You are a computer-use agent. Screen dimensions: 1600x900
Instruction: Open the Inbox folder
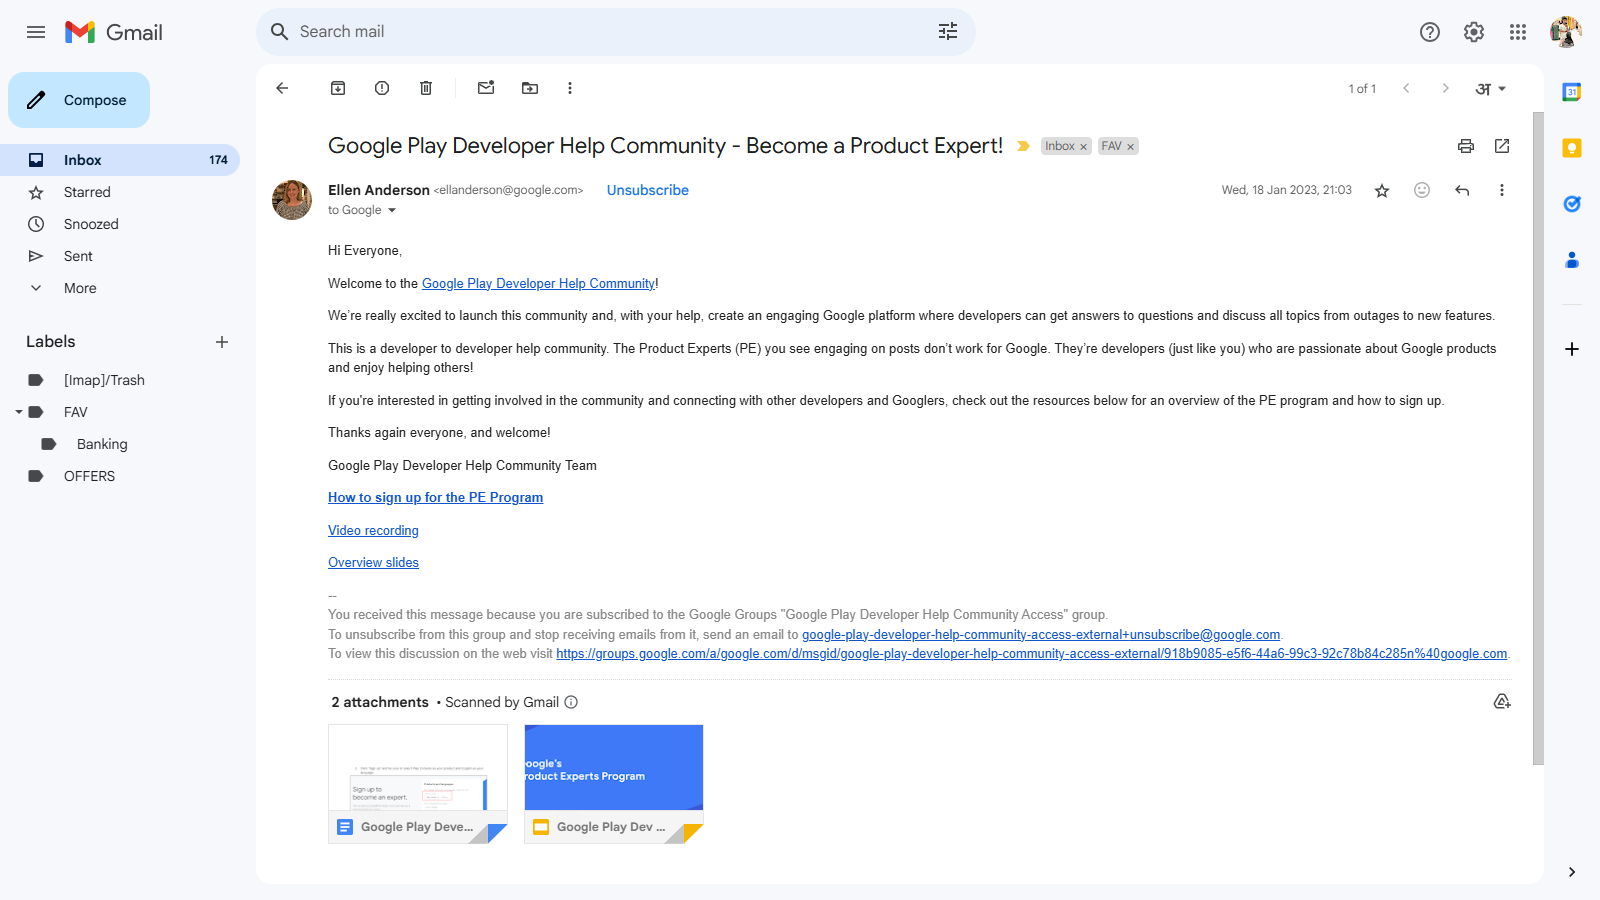coord(120,160)
